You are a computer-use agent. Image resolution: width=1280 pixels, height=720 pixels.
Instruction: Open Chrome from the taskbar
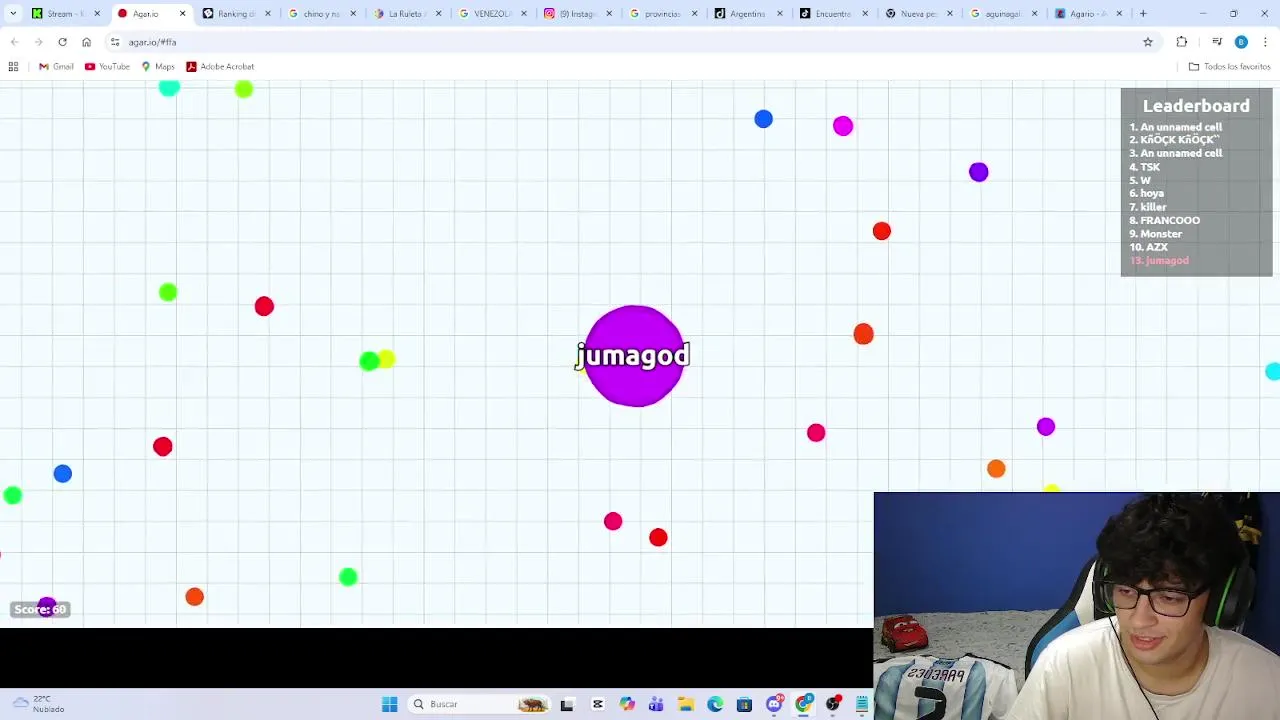[x=803, y=704]
